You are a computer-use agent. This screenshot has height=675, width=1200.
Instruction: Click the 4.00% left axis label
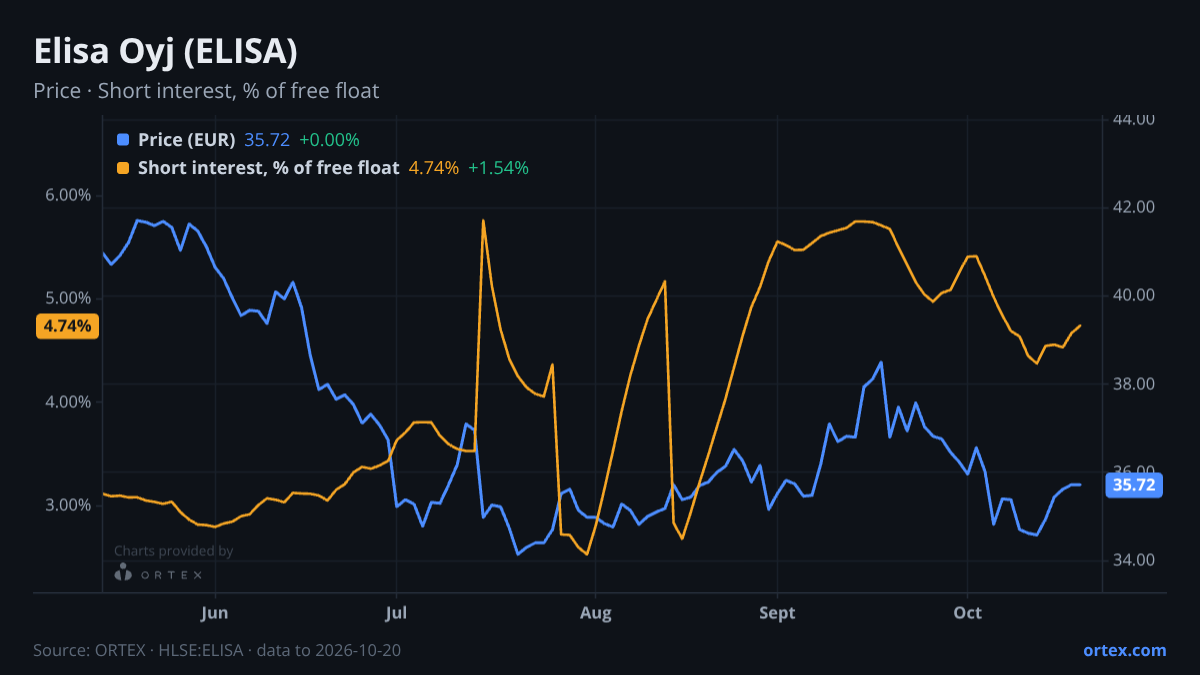(x=68, y=402)
